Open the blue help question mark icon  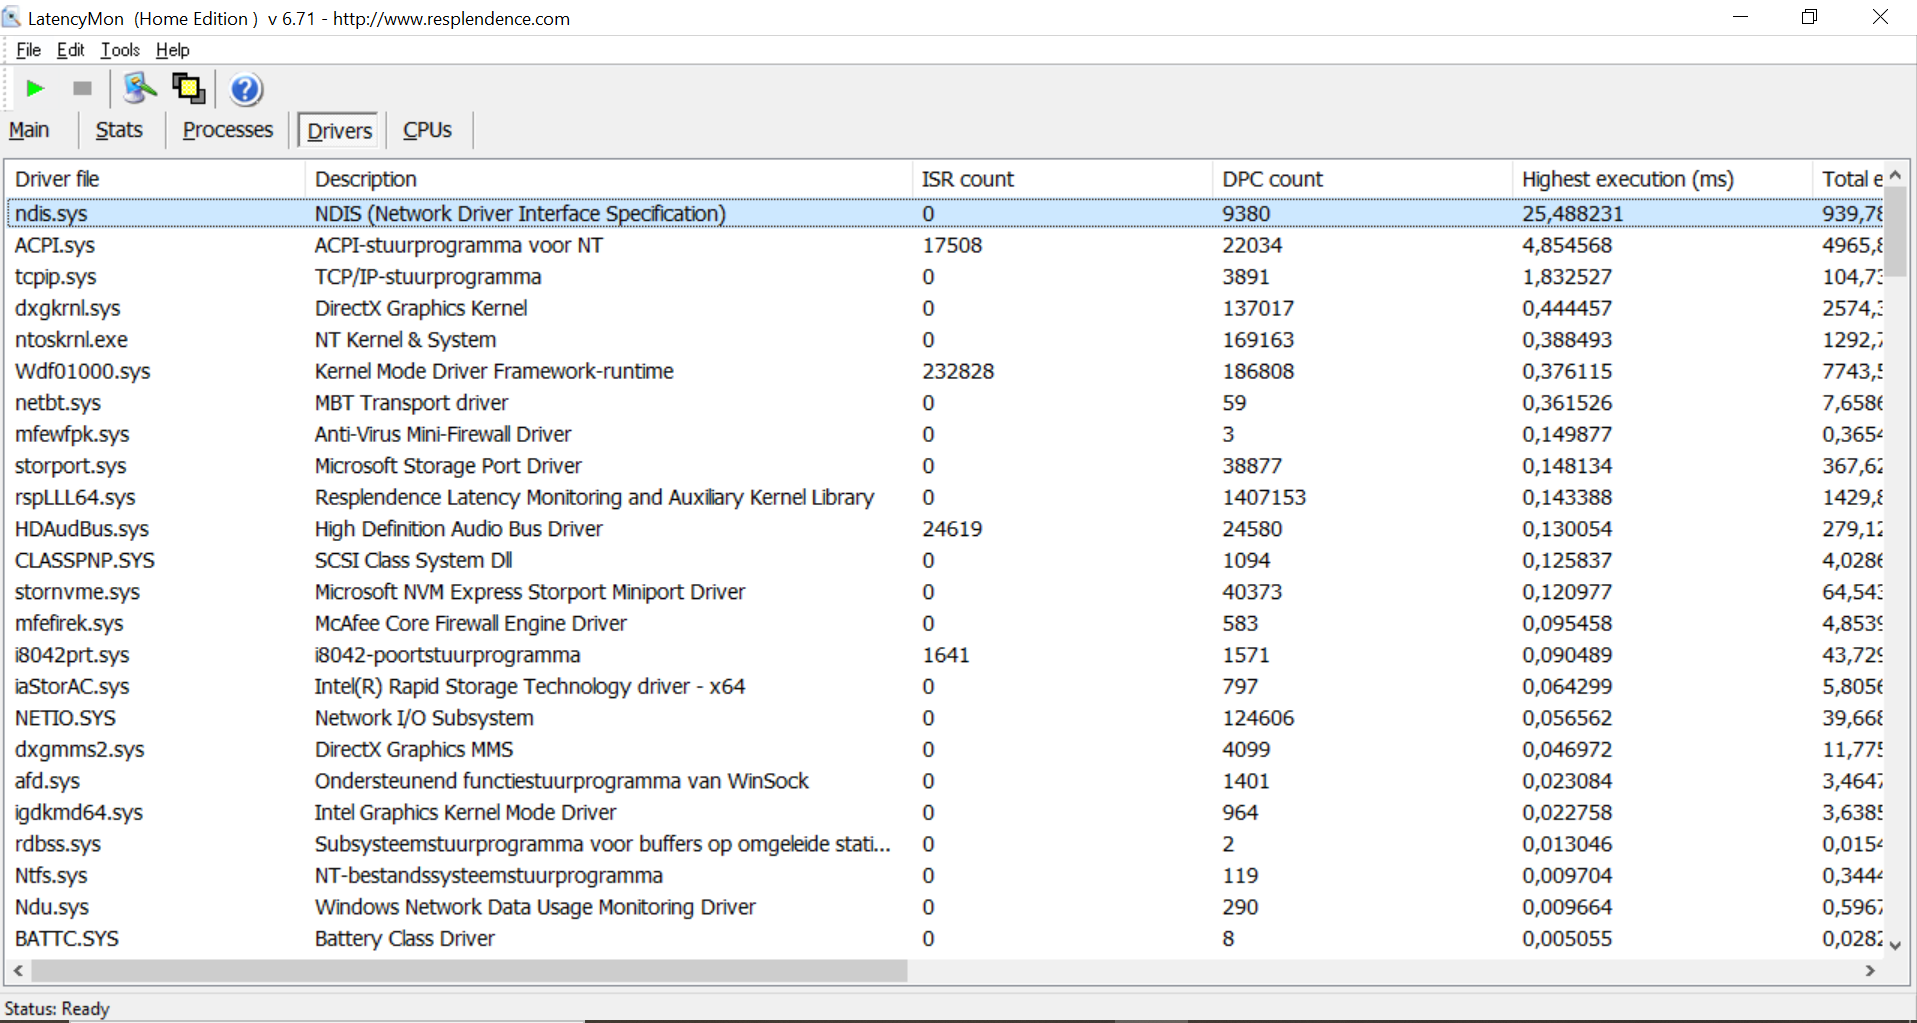click(x=245, y=89)
